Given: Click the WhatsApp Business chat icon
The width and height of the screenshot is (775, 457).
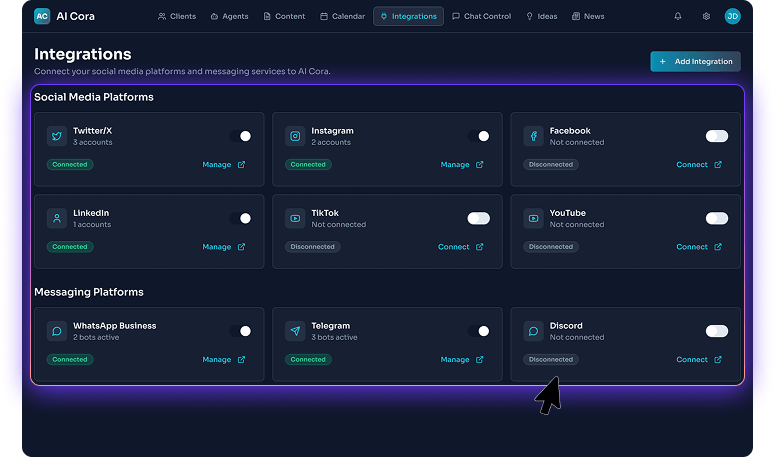Looking at the screenshot, I should [57, 331].
